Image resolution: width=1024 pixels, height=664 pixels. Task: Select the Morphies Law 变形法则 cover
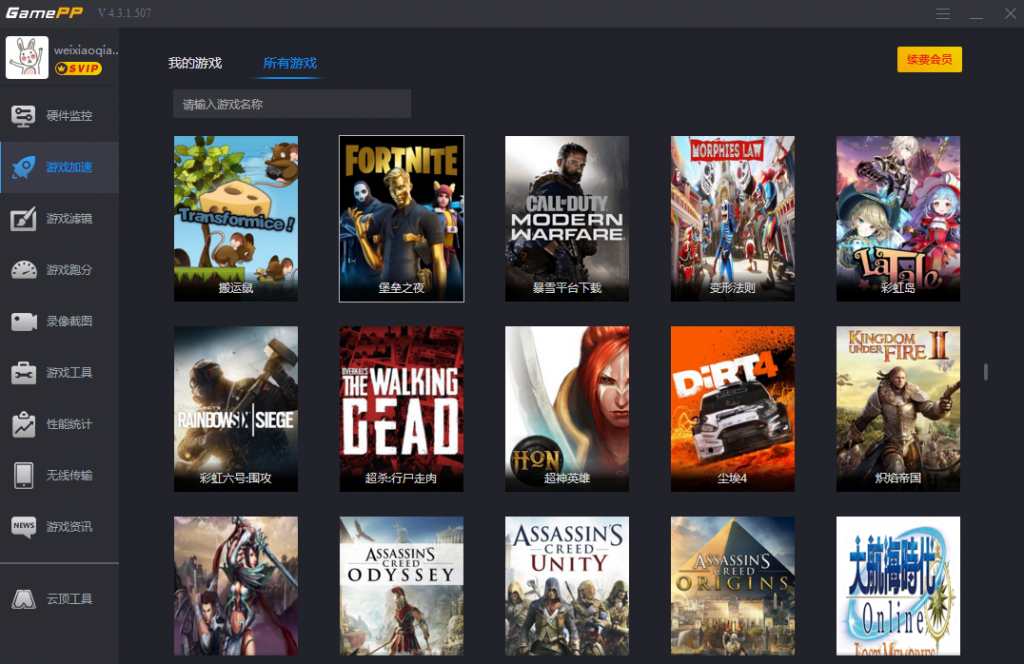tap(733, 219)
